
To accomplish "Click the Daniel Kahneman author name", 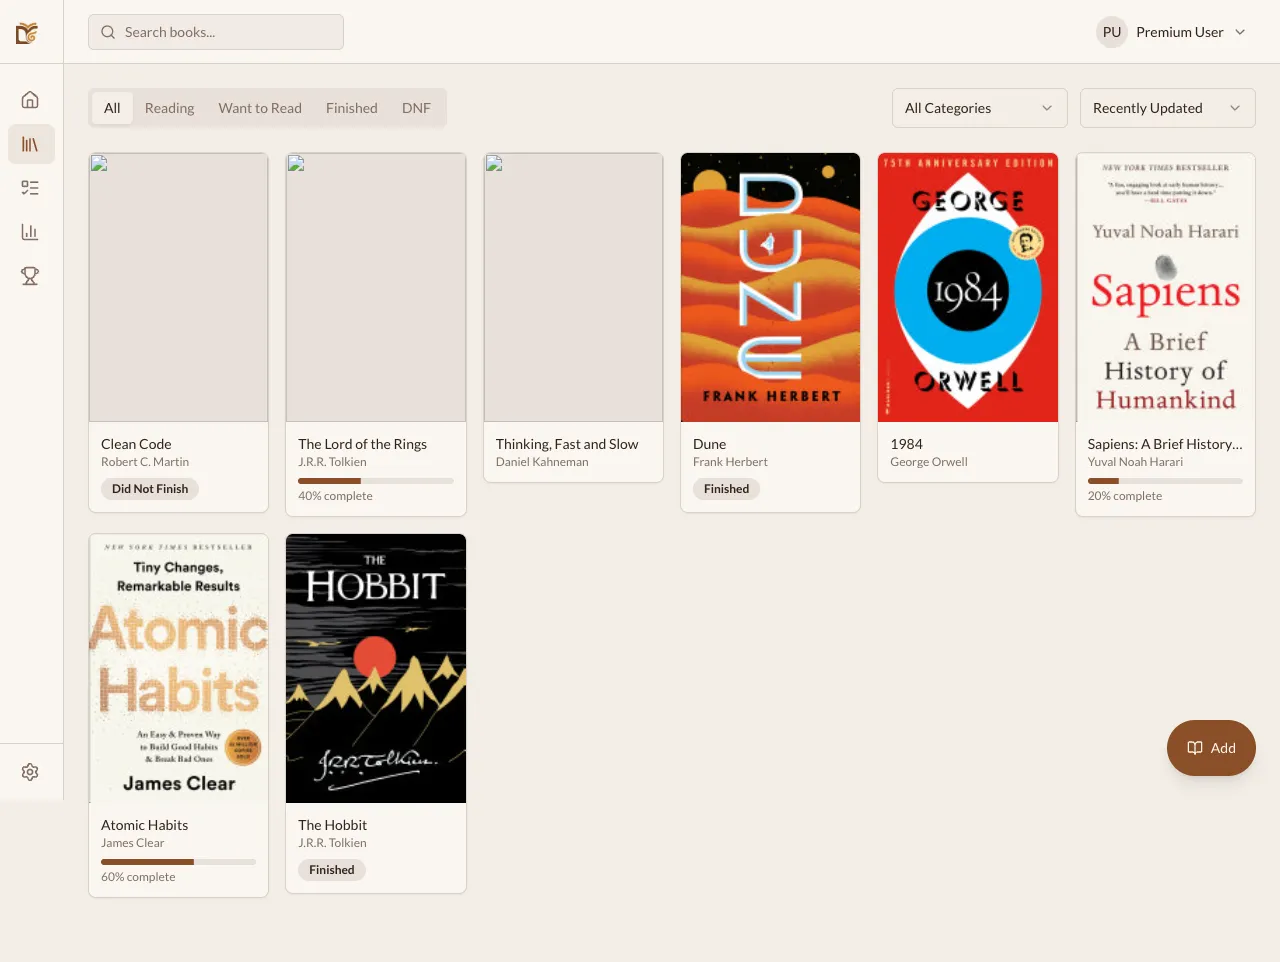I will coord(542,462).
